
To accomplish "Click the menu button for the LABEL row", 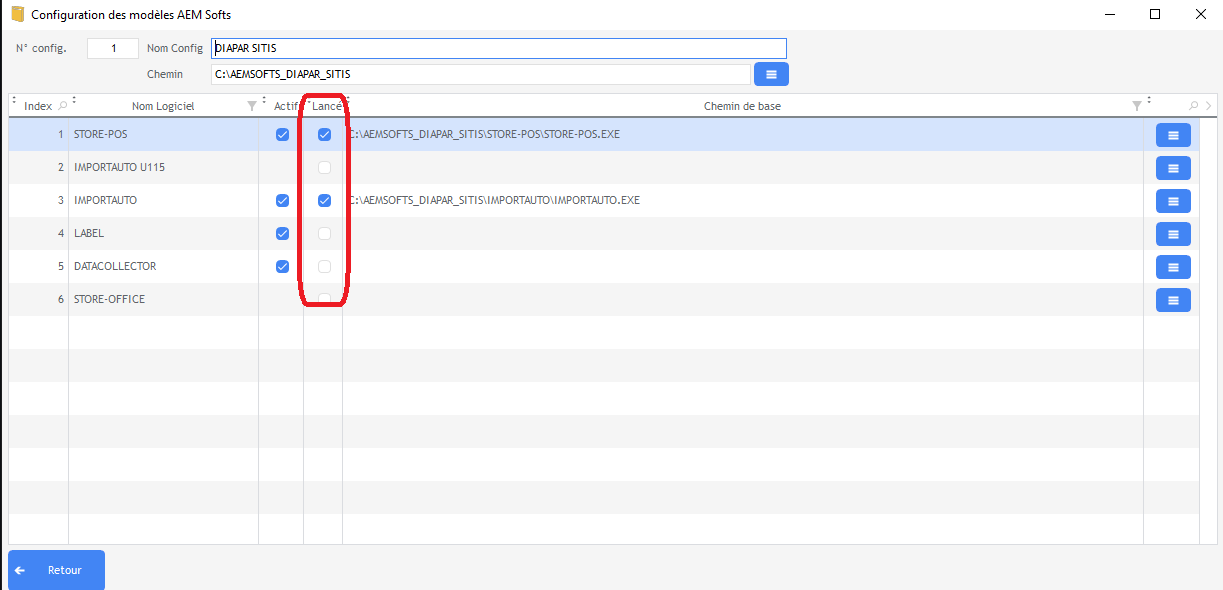I will tap(1172, 234).
